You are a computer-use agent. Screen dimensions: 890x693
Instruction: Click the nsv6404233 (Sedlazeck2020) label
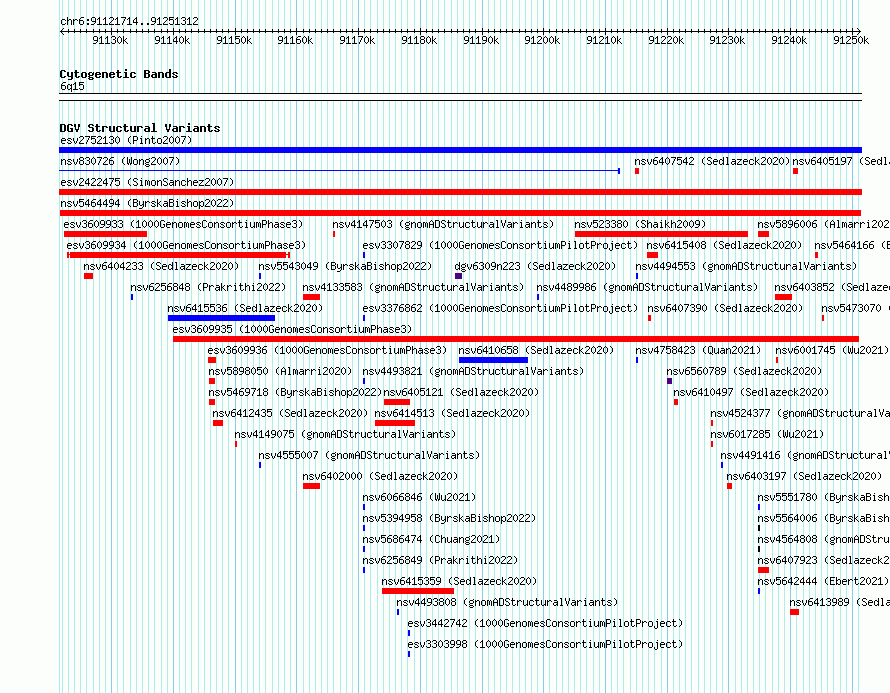coord(161,266)
